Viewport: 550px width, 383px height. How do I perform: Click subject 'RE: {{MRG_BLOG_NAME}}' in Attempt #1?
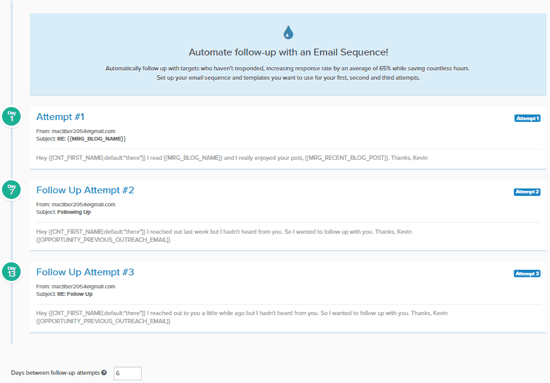coord(91,139)
